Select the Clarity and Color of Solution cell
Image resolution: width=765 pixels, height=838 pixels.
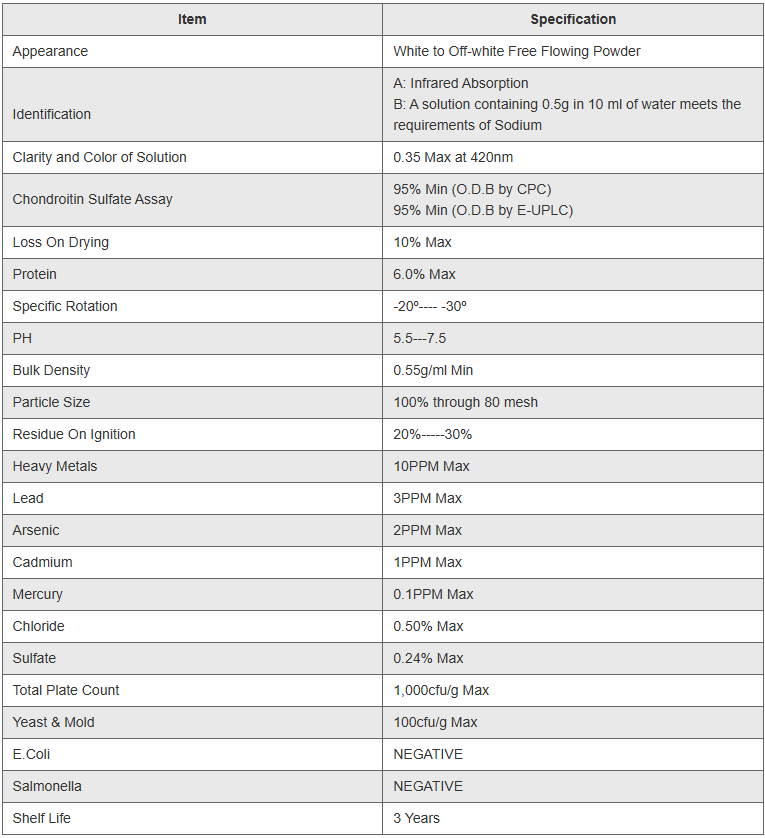[100, 157]
